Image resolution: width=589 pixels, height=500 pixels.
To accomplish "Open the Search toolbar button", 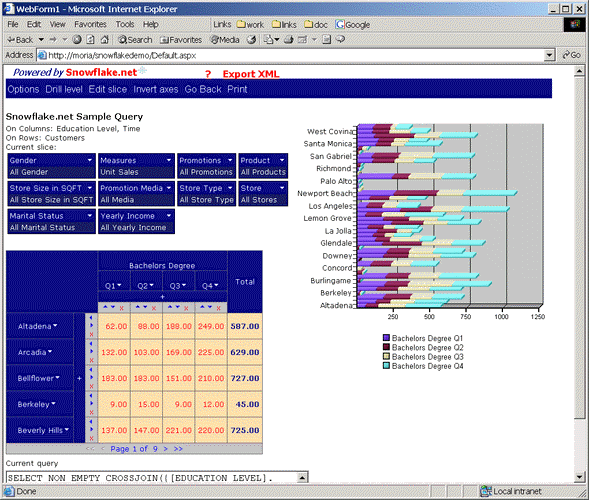I will 135,39.
